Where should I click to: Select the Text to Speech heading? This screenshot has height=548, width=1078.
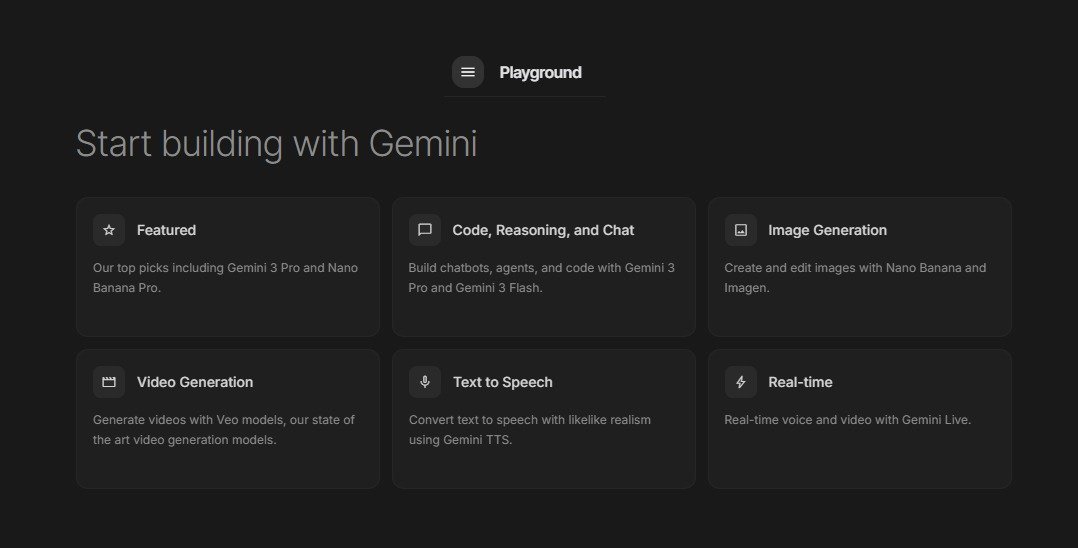click(502, 382)
